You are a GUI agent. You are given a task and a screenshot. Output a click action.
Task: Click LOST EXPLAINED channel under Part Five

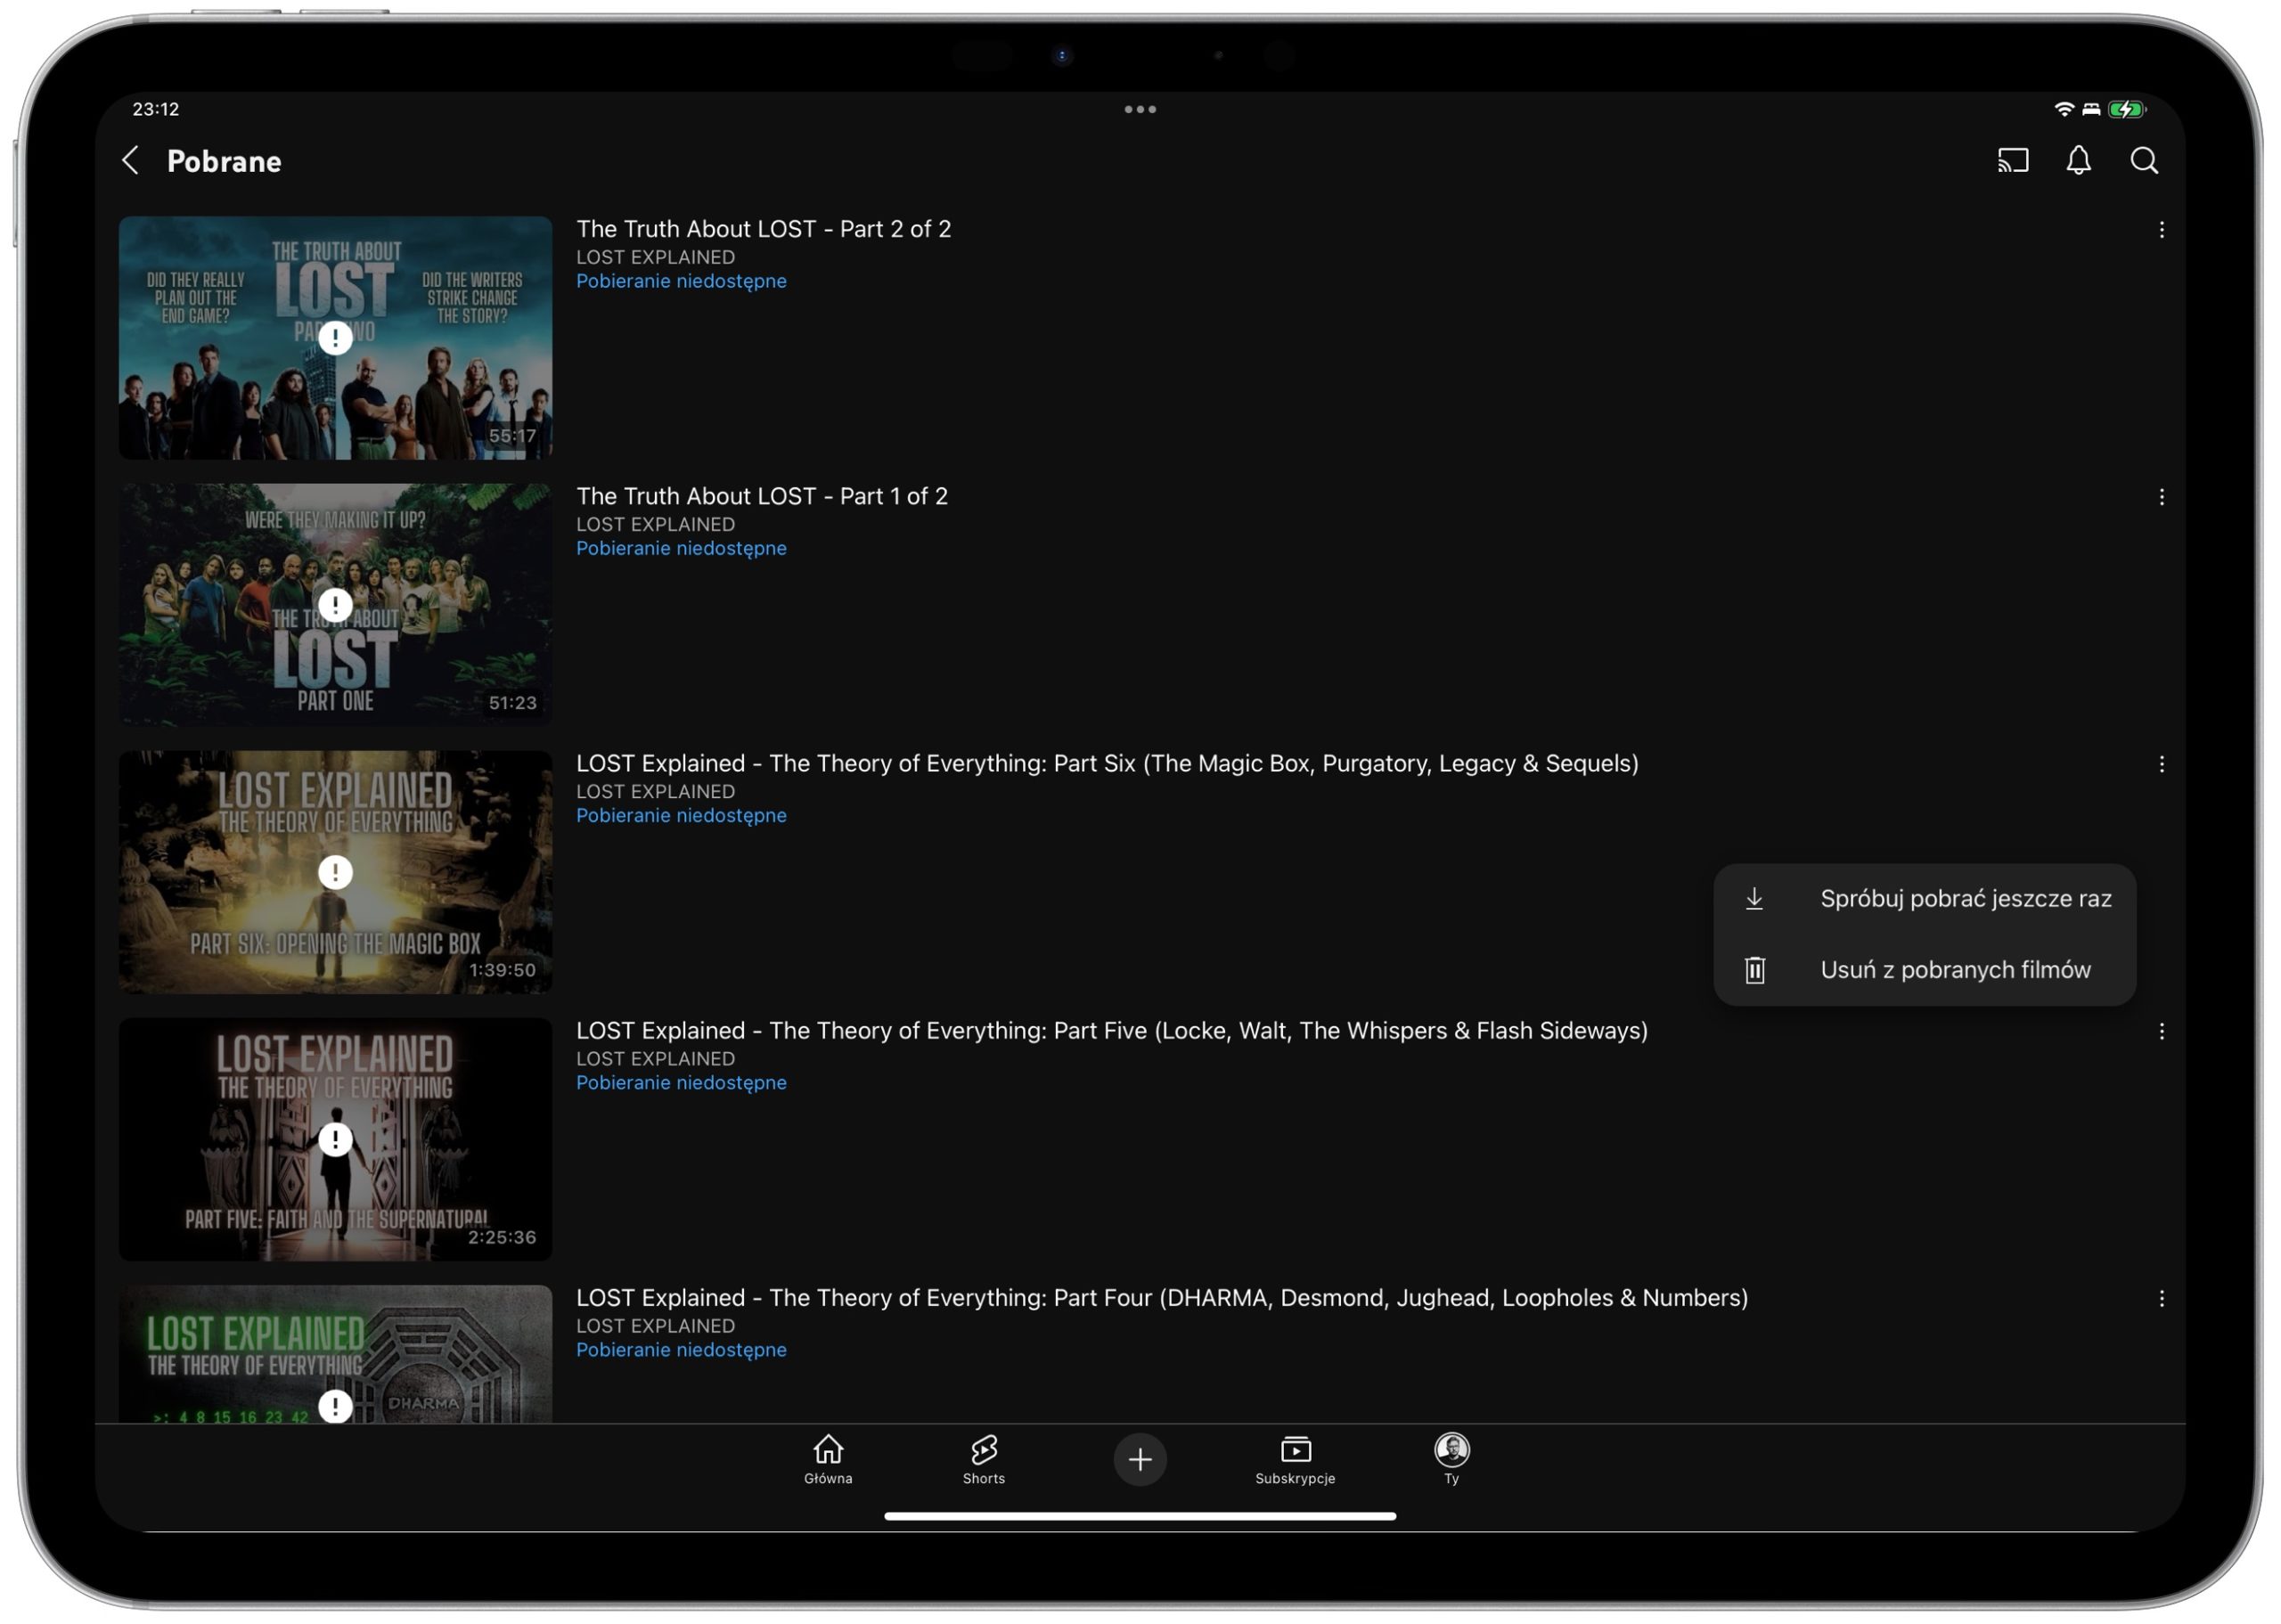pos(655,1058)
